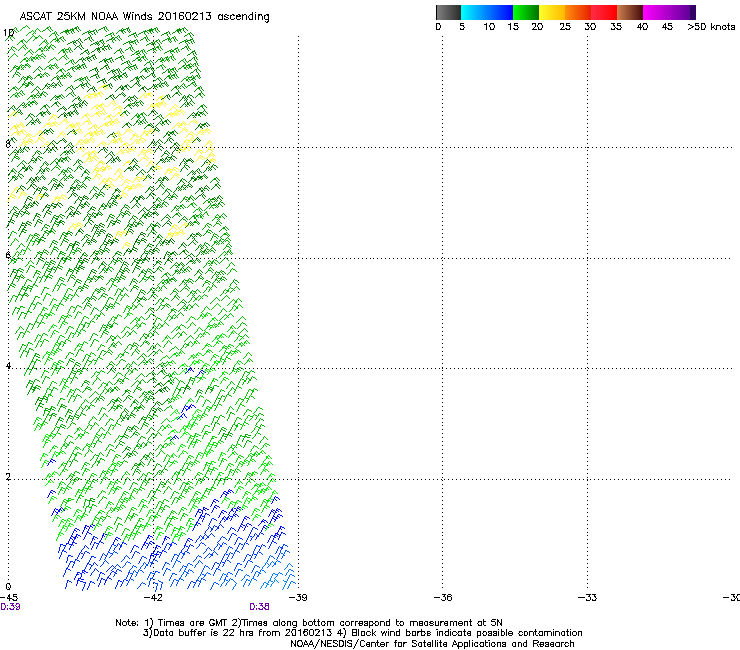
Task: Click the purple time stamp 0:39
Action: pyautogui.click(x=10, y=607)
